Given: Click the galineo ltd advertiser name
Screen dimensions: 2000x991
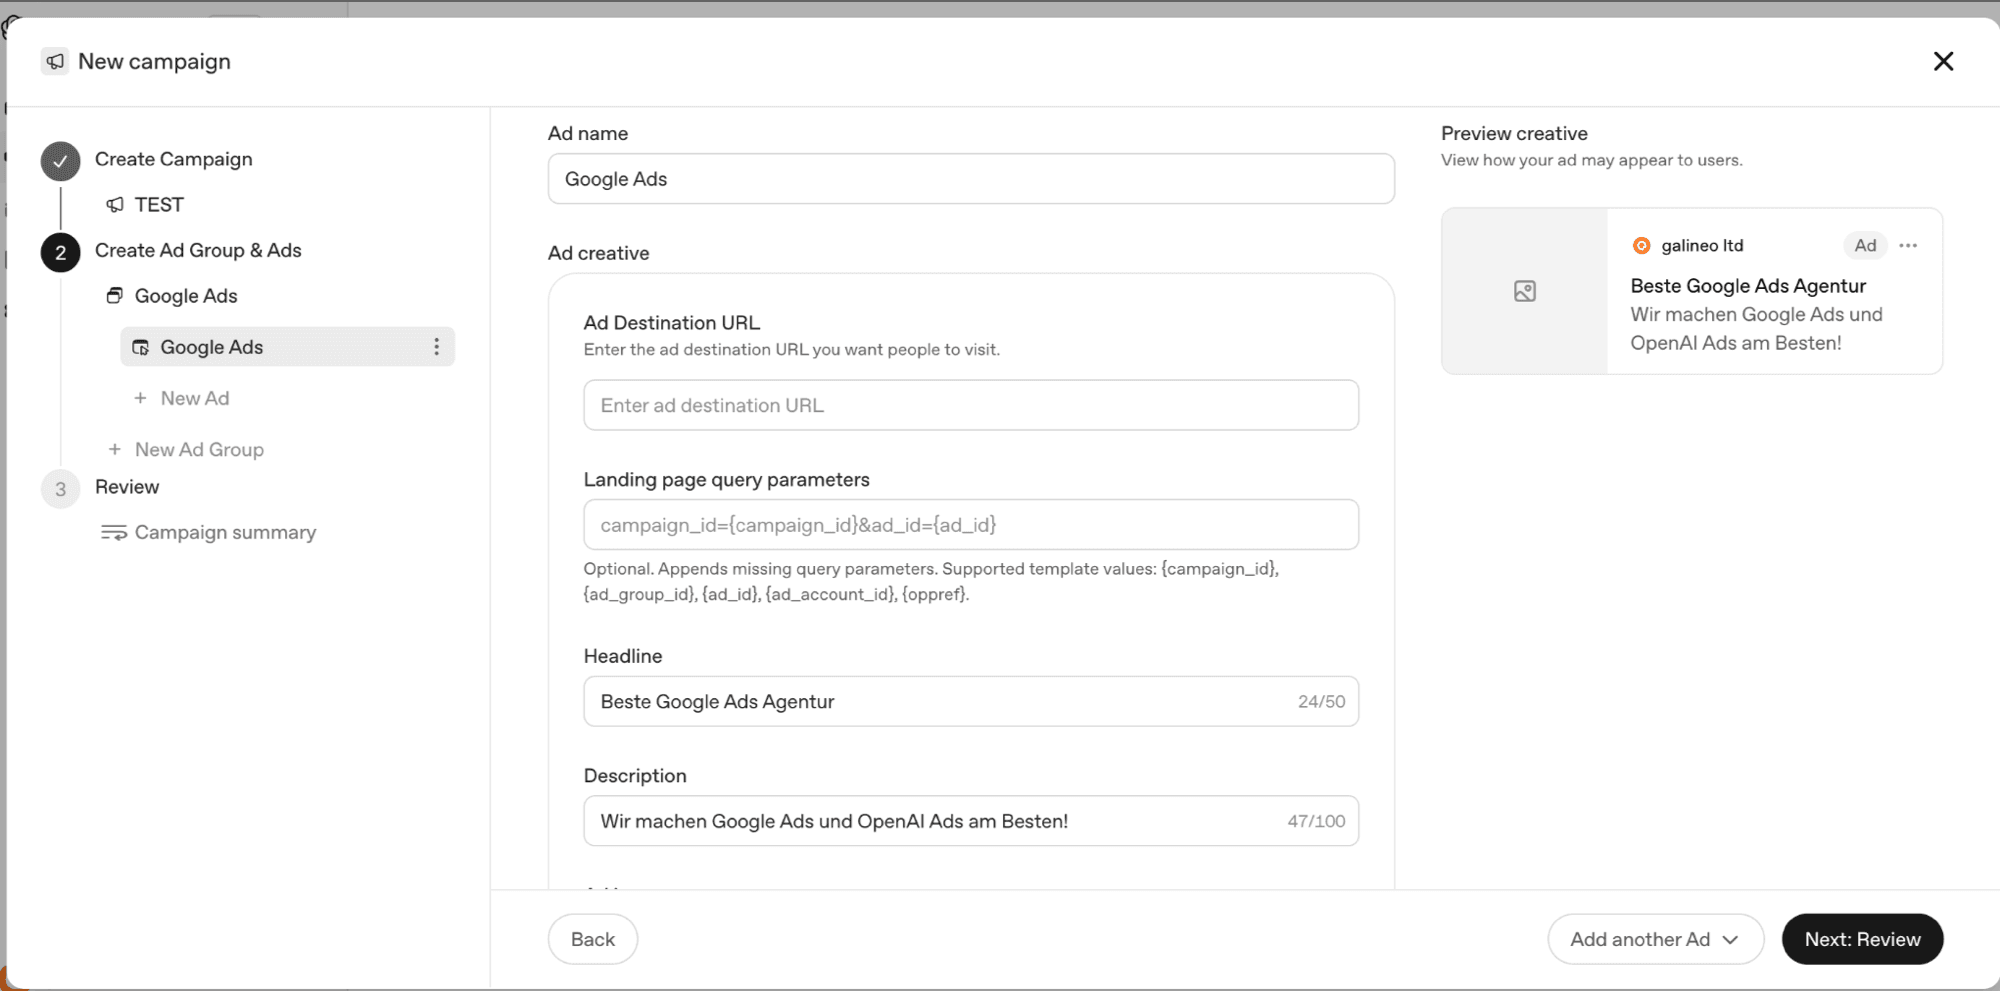Looking at the screenshot, I should coord(1702,246).
